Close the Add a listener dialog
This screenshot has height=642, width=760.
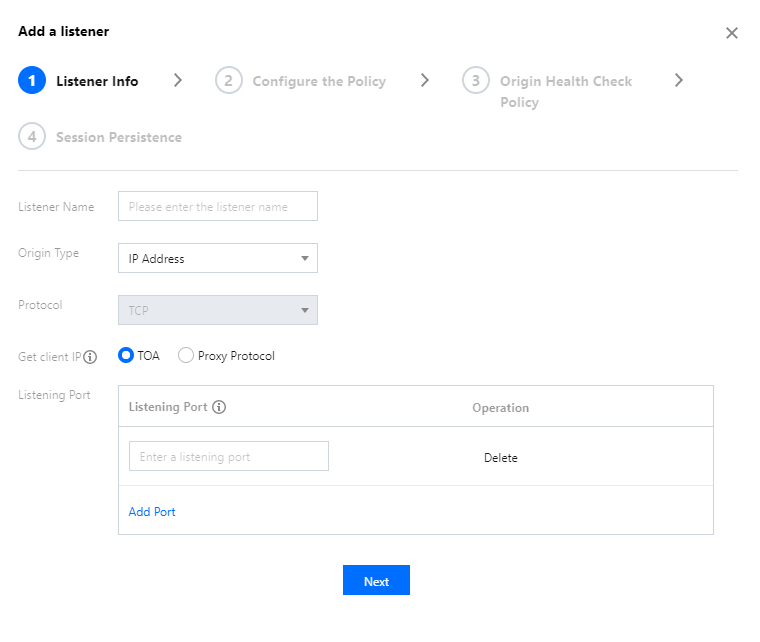(x=731, y=33)
